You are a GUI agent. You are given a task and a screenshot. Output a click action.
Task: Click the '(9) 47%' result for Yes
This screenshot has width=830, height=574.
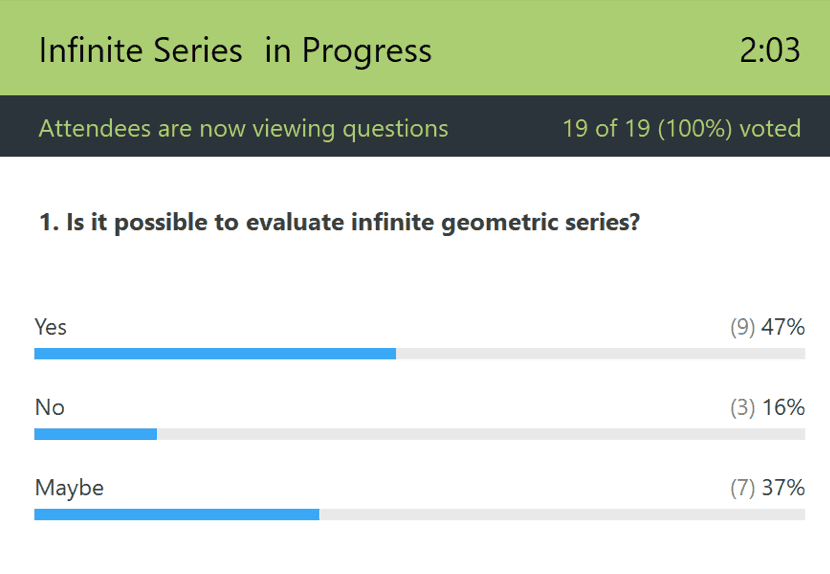[x=767, y=327]
